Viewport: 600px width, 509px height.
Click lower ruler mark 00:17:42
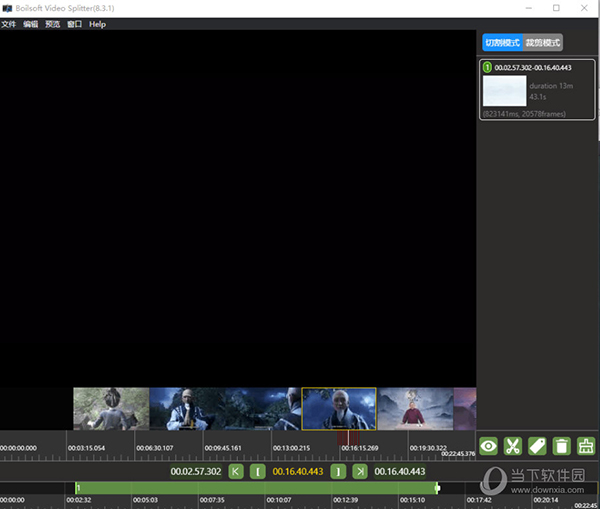pyautogui.click(x=479, y=500)
